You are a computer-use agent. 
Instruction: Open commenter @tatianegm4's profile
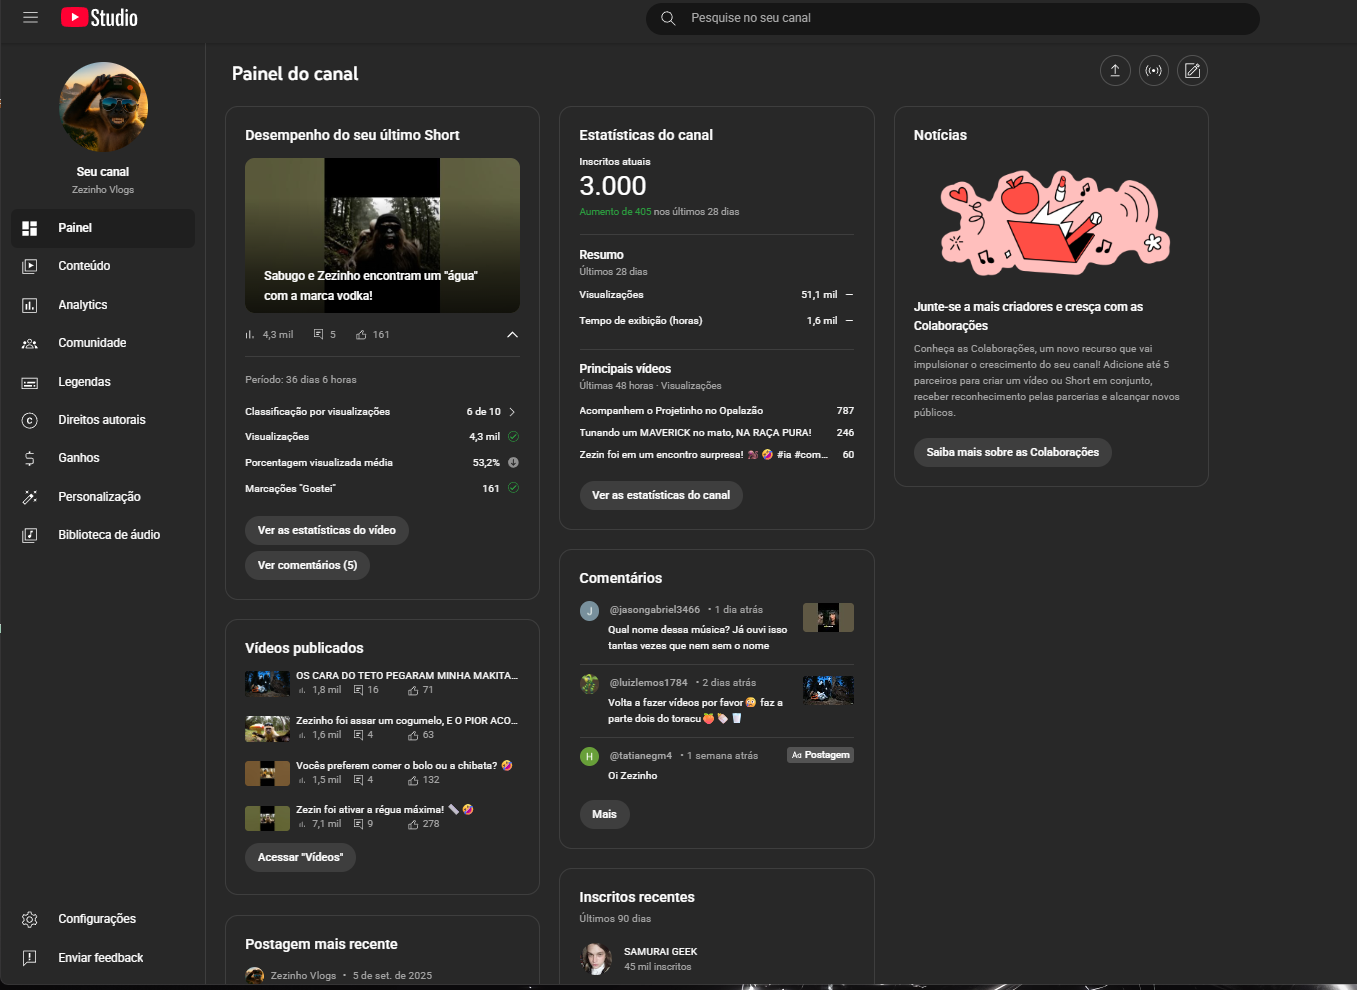[x=641, y=756]
